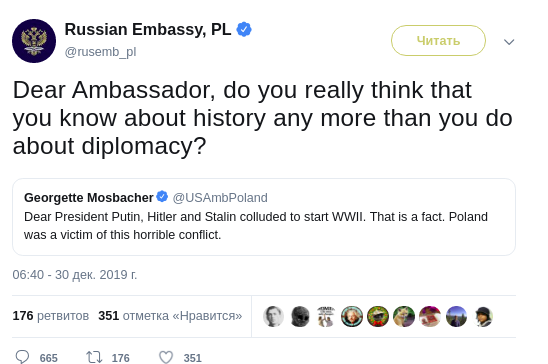View the list of 176 ретвитов
The width and height of the screenshot is (548, 364).
coord(51,316)
